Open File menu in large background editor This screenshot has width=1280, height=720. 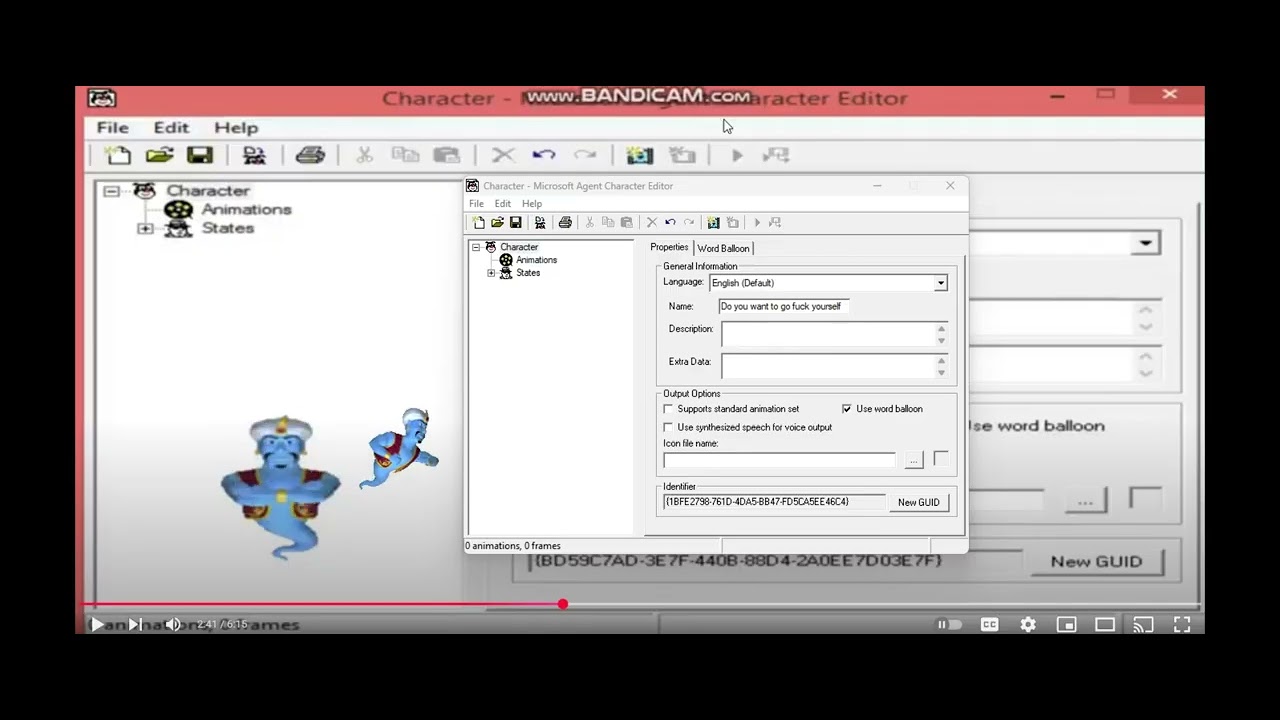(x=112, y=128)
